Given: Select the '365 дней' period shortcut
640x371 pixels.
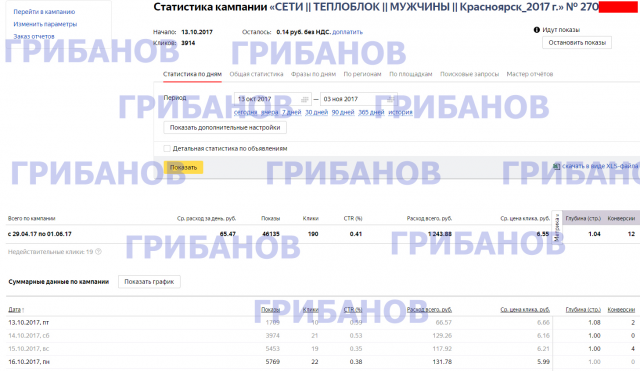Looking at the screenshot, I should 371,112.
